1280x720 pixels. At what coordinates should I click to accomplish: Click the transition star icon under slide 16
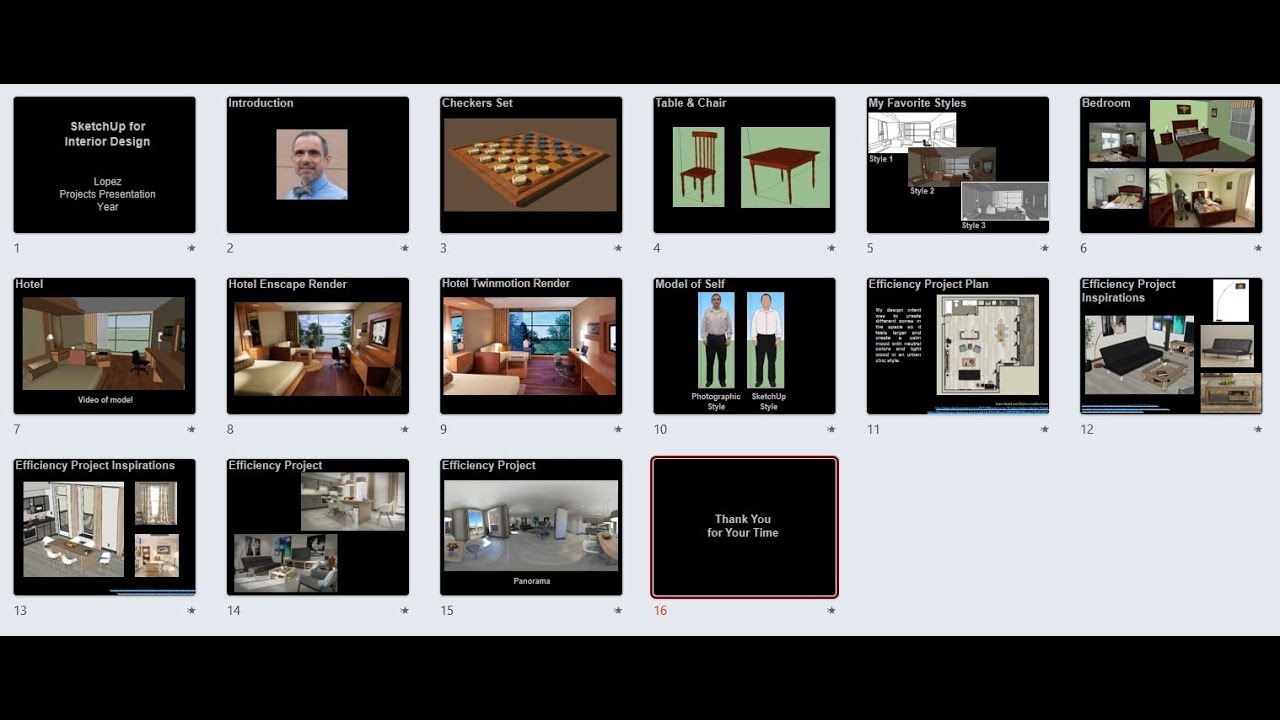[831, 610]
